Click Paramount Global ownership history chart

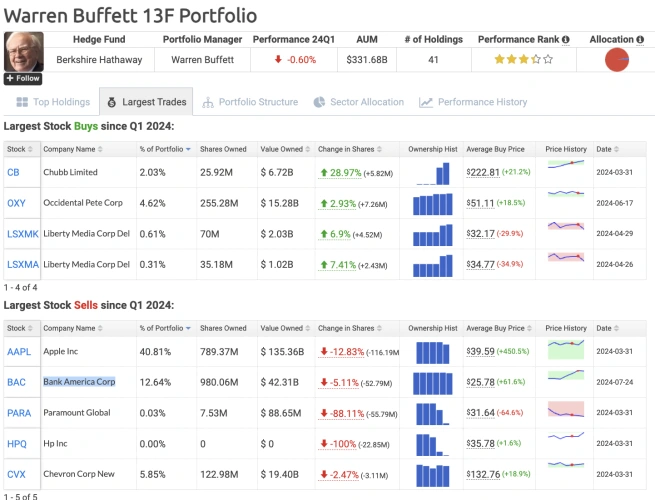coord(433,414)
